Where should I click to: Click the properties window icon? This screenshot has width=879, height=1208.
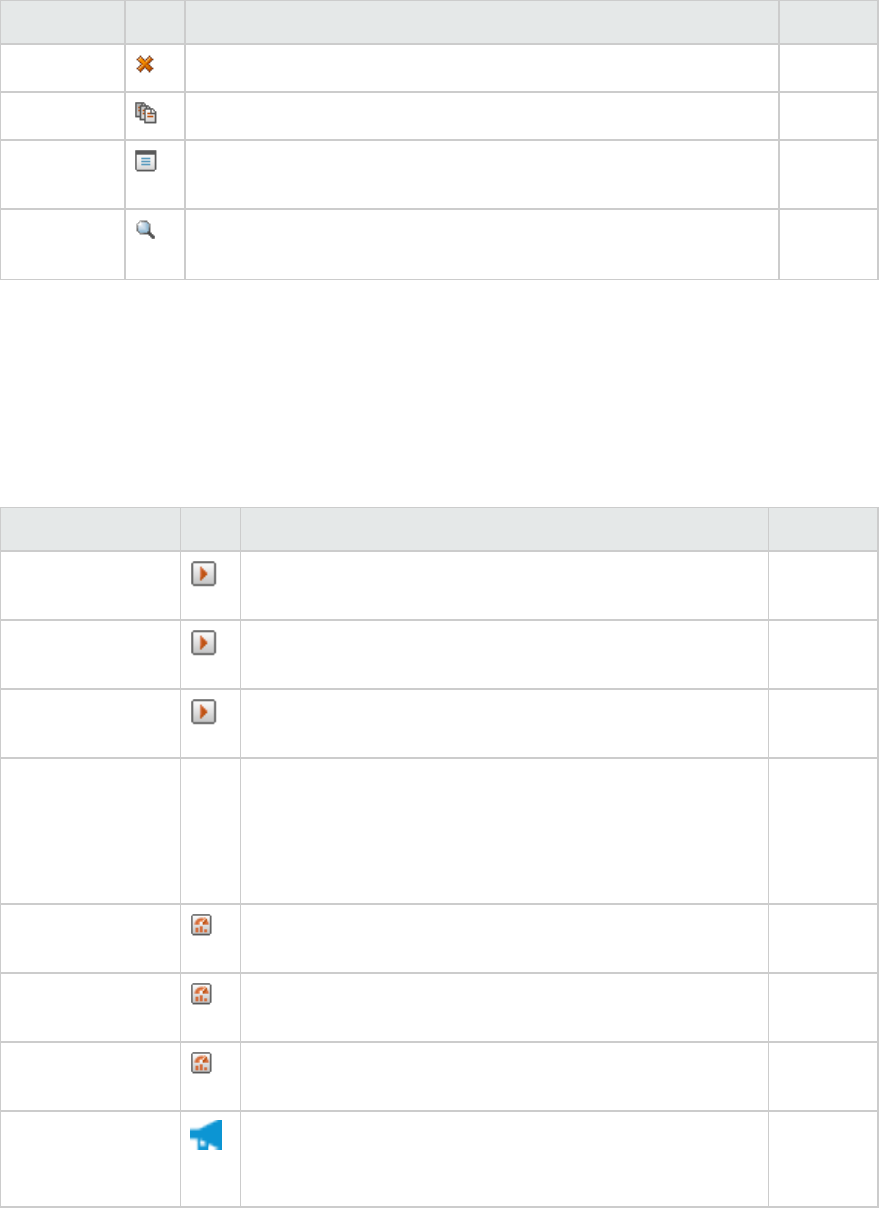[146, 160]
